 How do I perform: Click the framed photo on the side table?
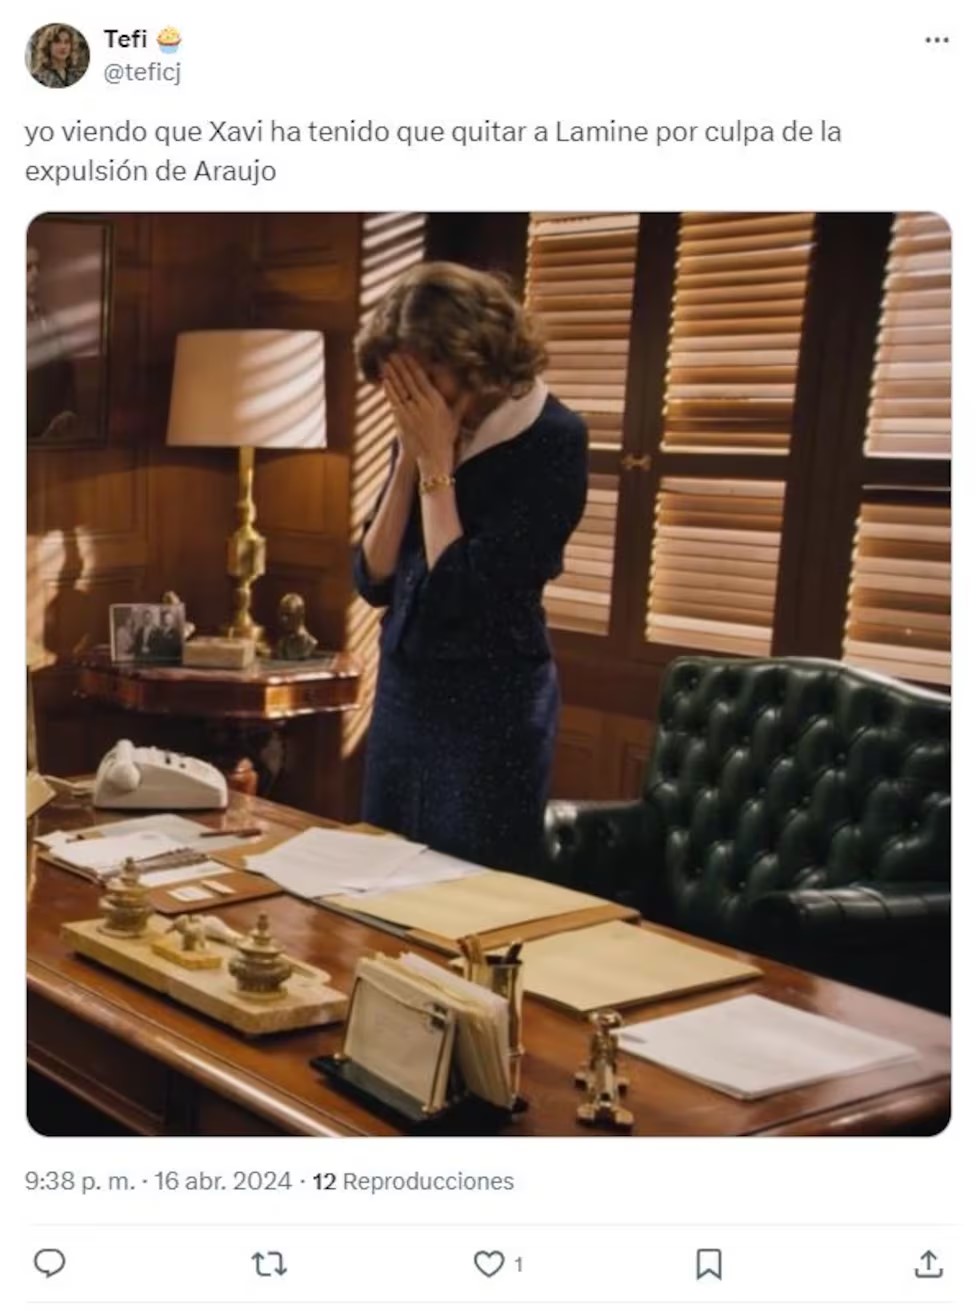click(x=147, y=633)
